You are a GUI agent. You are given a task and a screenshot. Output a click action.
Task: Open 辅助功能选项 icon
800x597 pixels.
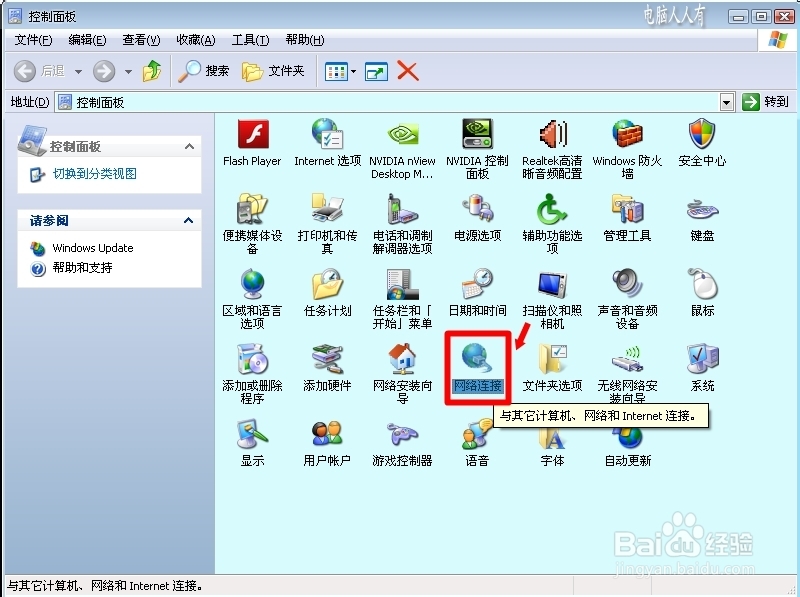(x=552, y=209)
